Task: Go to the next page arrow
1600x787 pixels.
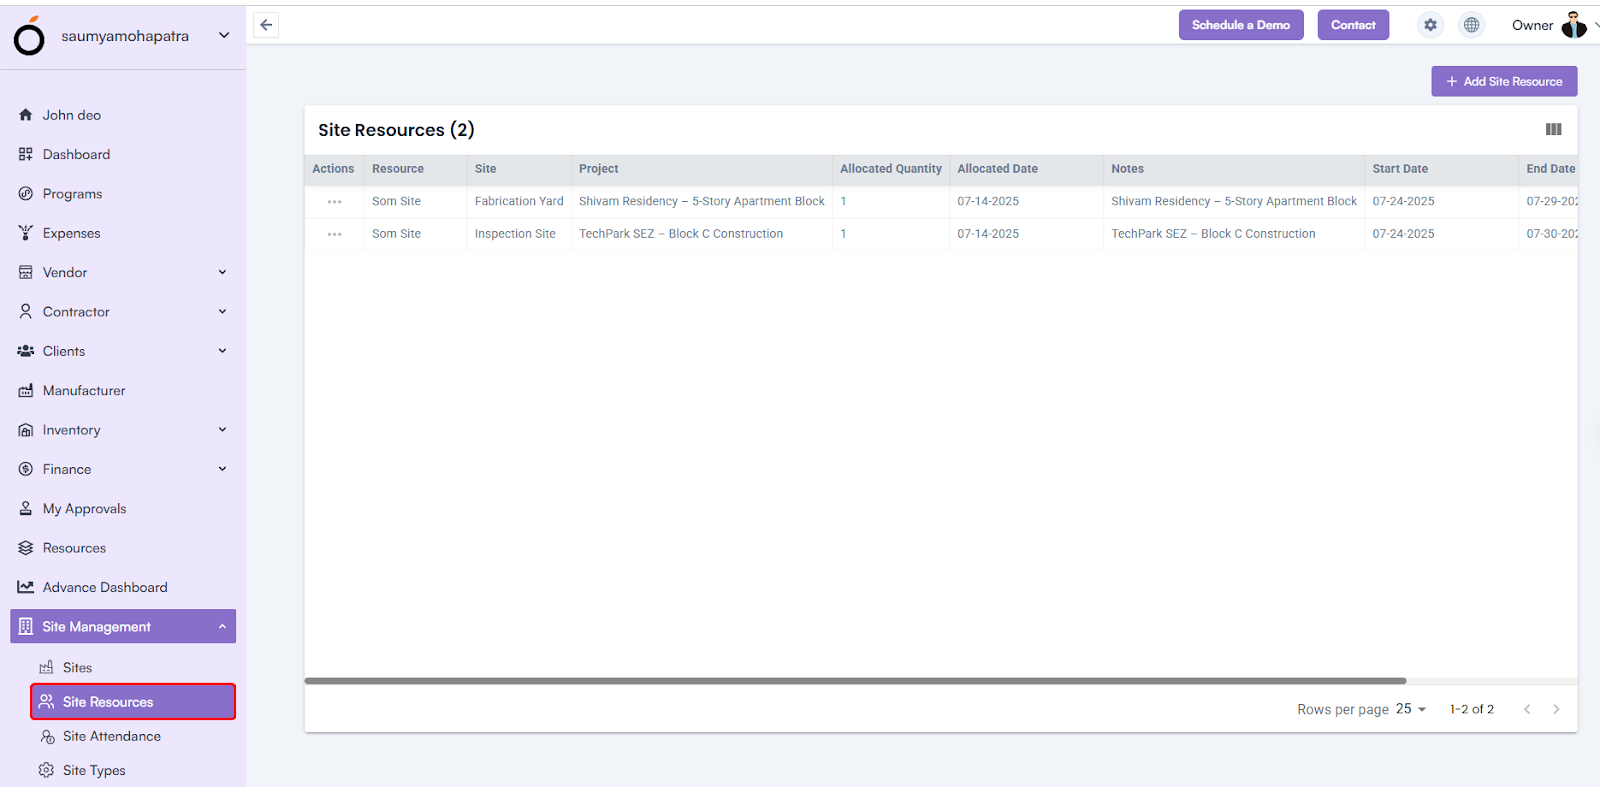Action: point(1556,709)
